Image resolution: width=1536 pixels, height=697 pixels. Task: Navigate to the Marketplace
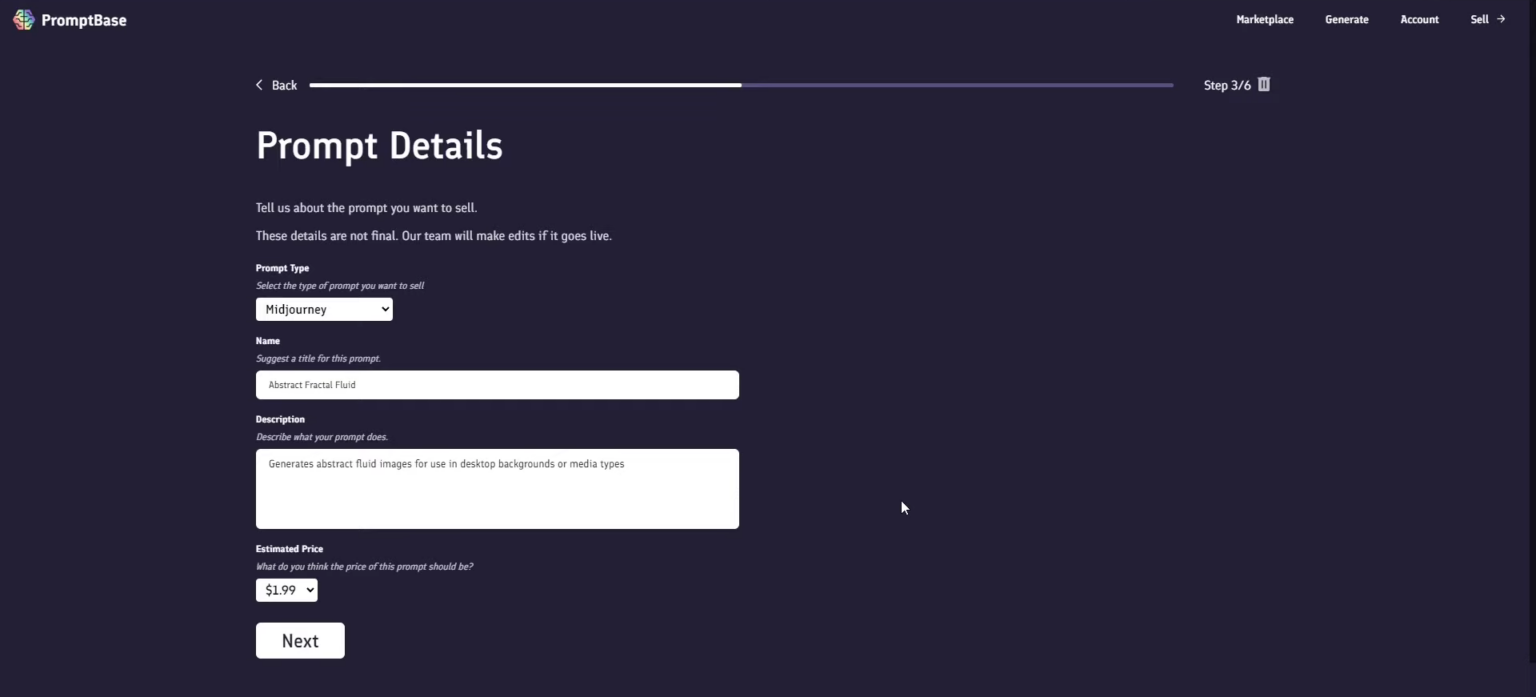point(1264,19)
